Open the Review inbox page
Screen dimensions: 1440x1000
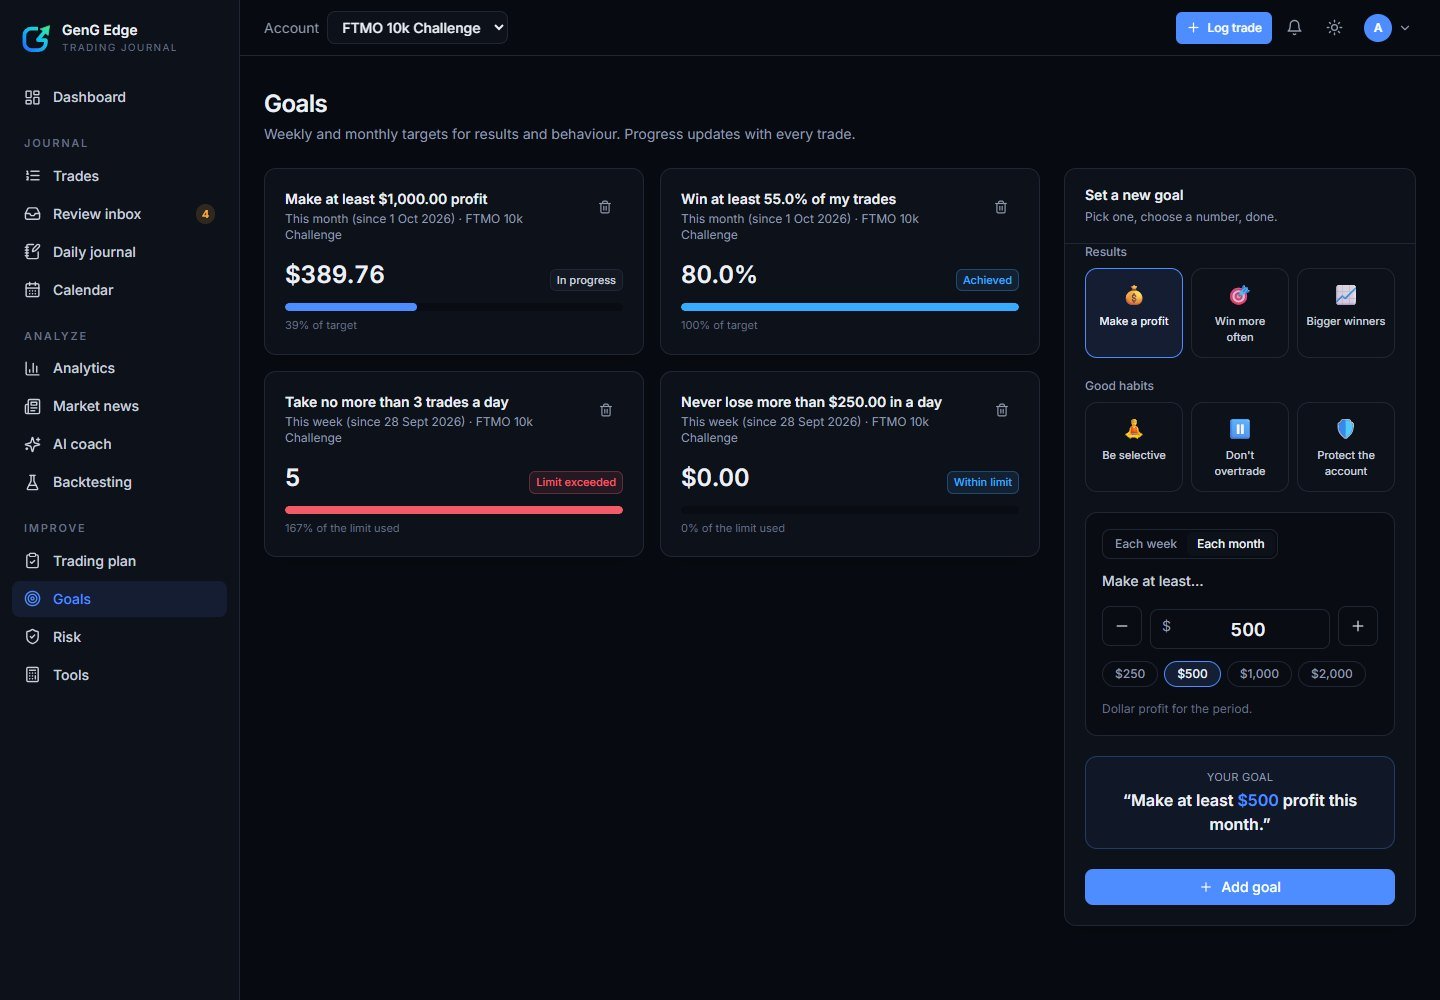pyautogui.click(x=120, y=214)
